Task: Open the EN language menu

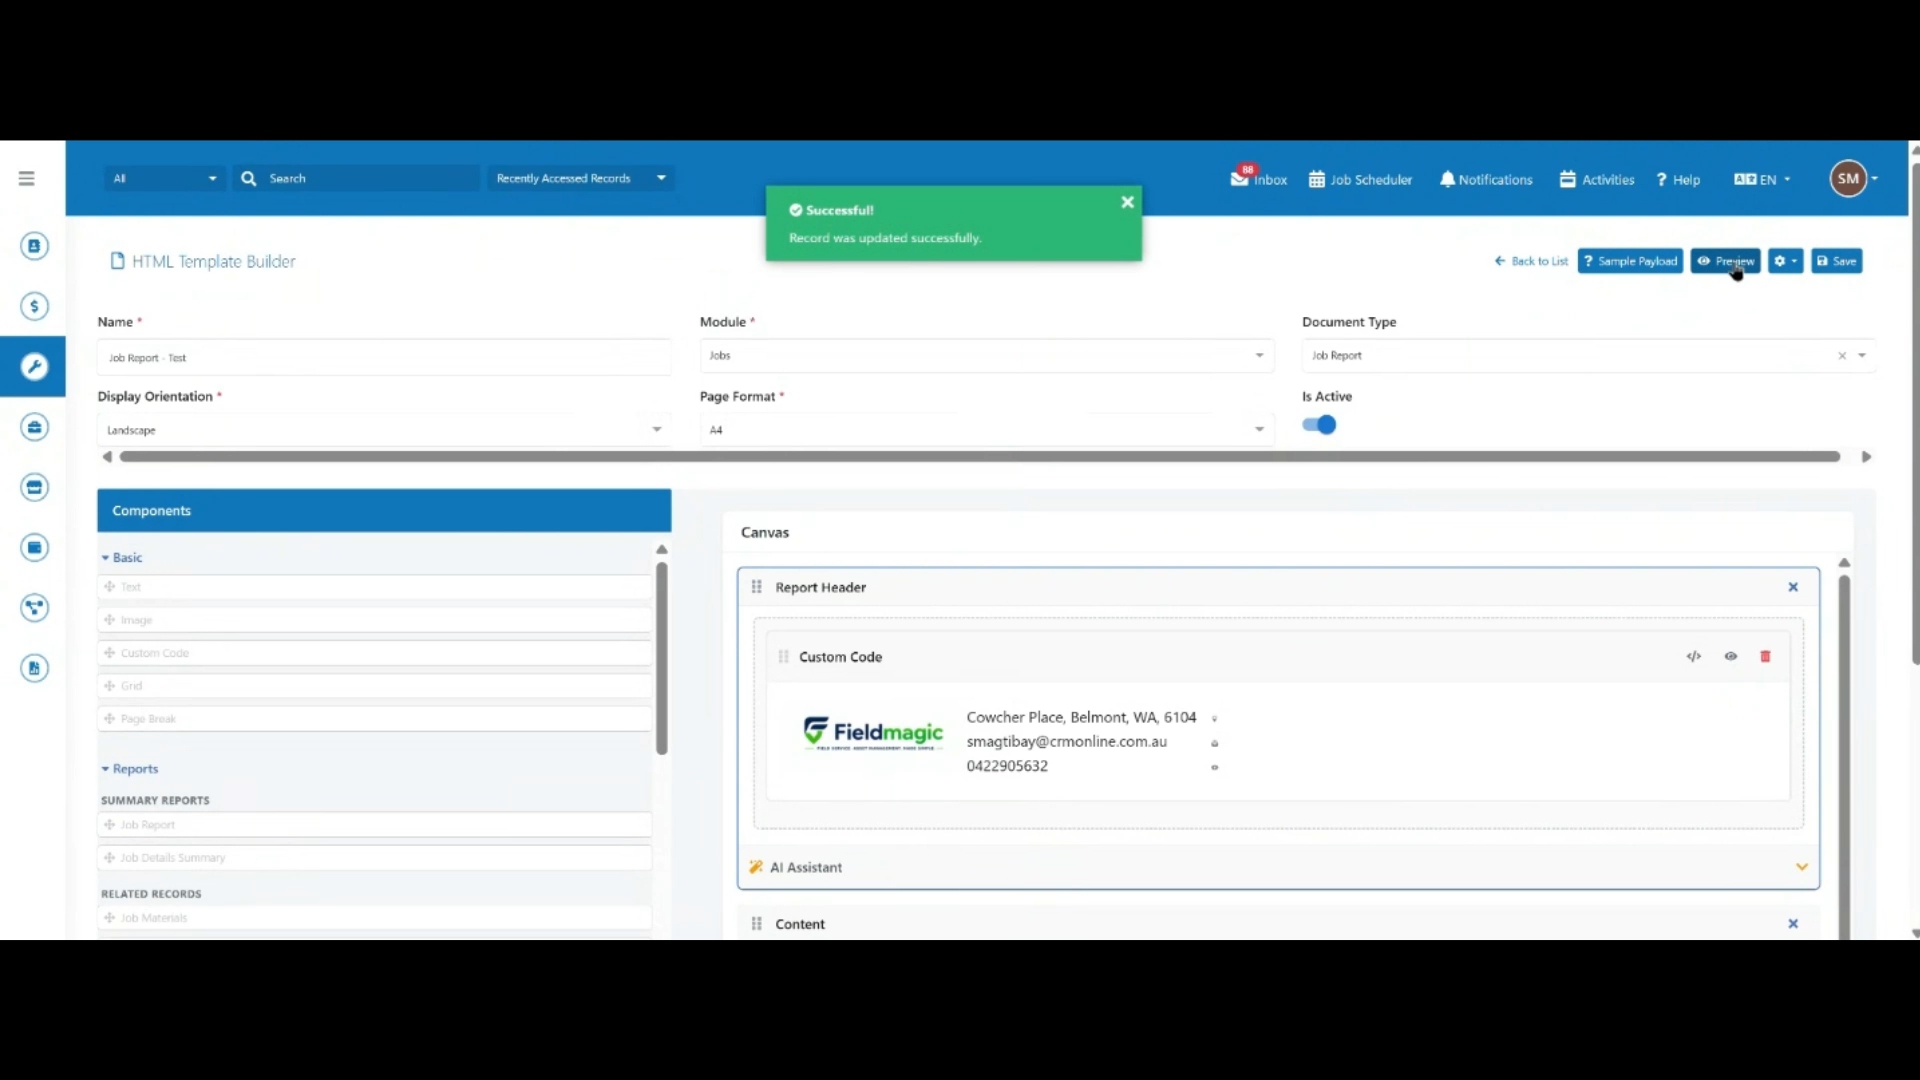Action: [x=1762, y=179]
